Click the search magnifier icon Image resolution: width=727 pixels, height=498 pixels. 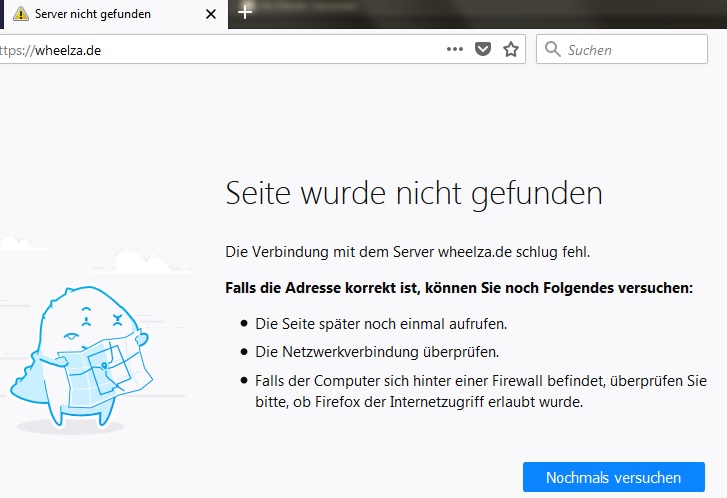[552, 49]
